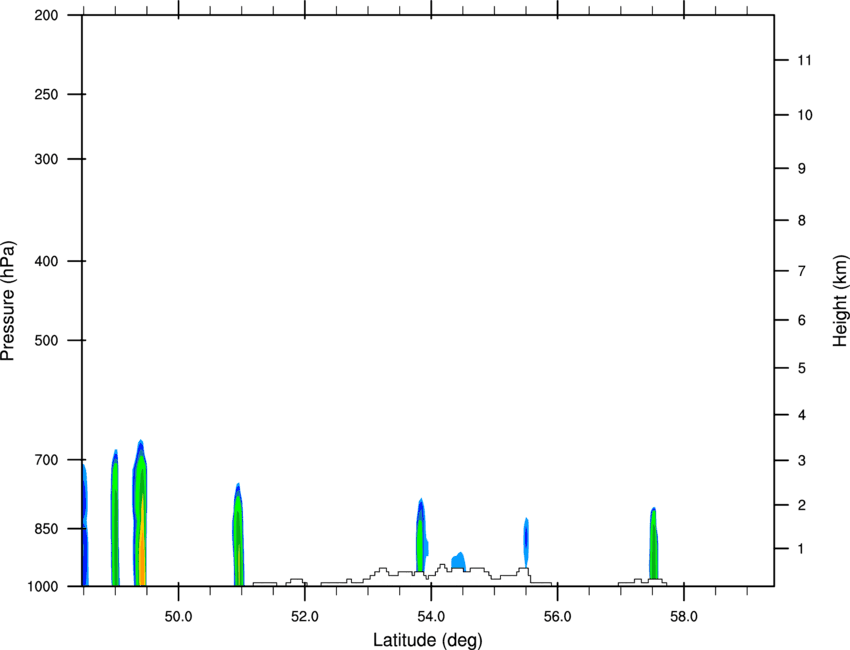
Task: Click pressure tick label 1000
Action: click(x=43, y=587)
